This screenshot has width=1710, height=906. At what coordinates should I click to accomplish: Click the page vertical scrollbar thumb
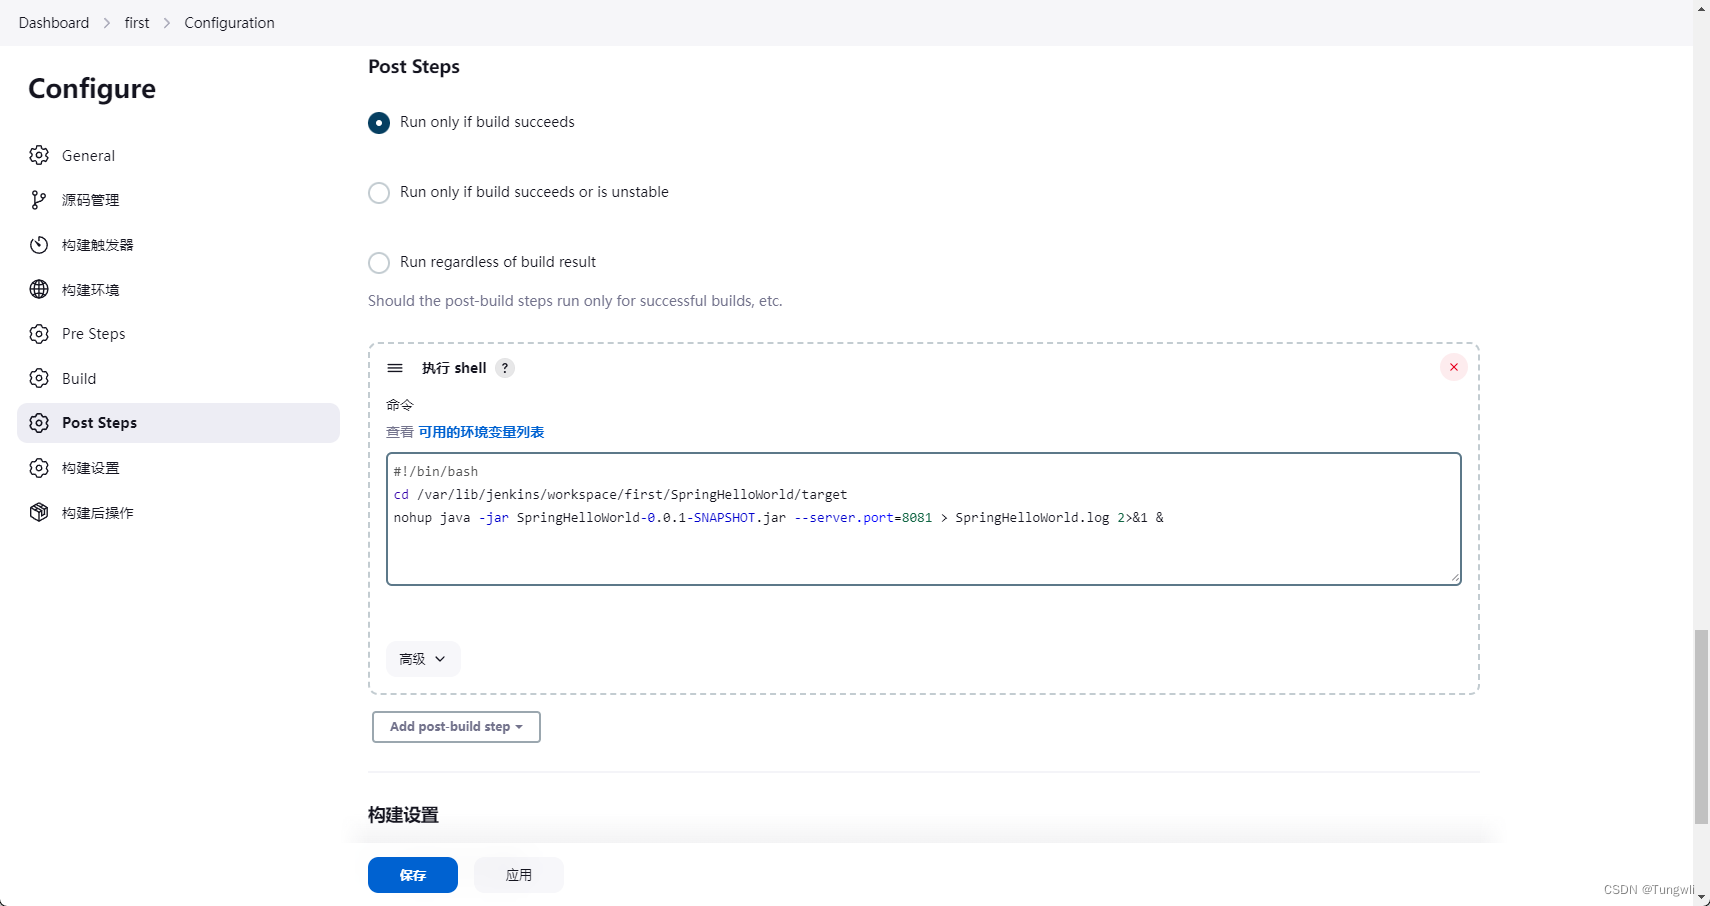tap(1701, 727)
